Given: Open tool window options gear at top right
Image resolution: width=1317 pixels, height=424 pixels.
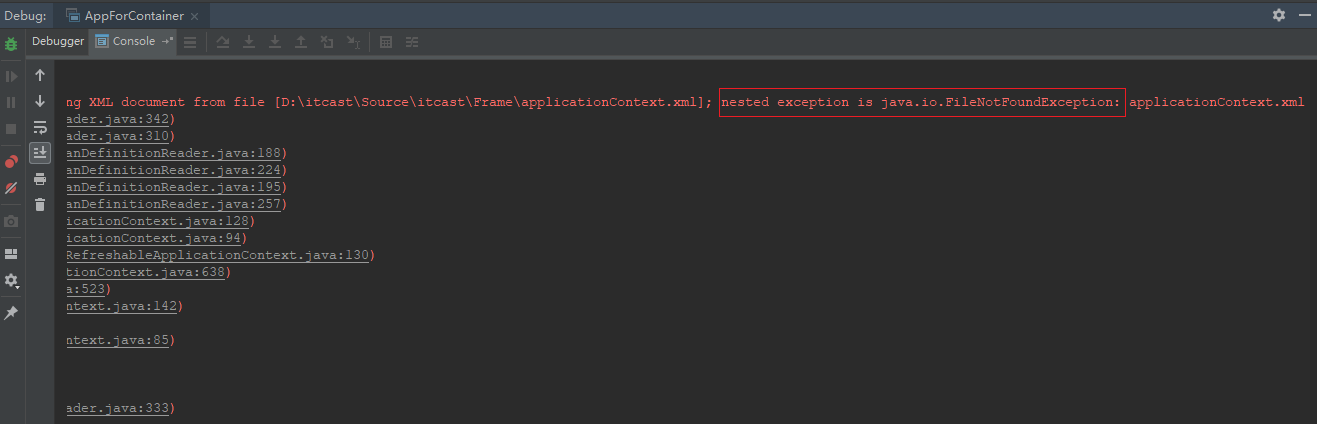Looking at the screenshot, I should (1278, 15).
